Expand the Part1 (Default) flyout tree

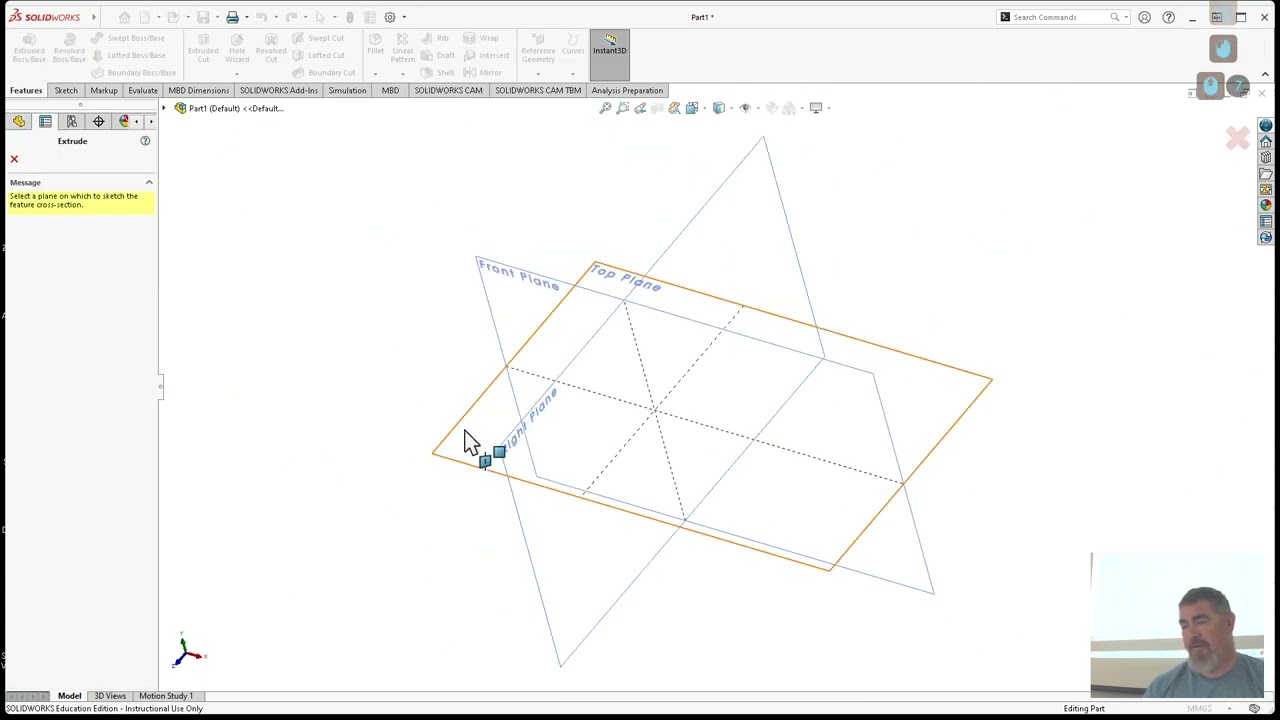point(164,108)
